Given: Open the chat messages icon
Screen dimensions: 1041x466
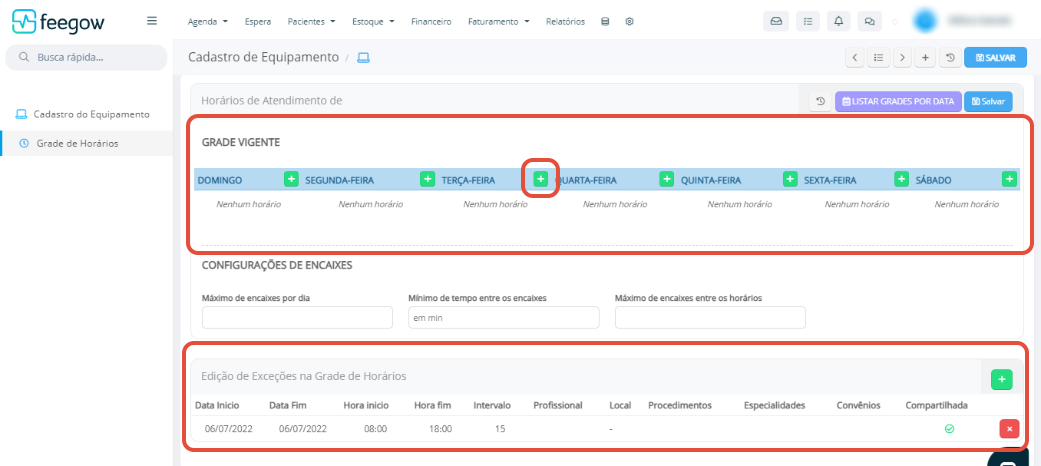Looking at the screenshot, I should pos(870,21).
